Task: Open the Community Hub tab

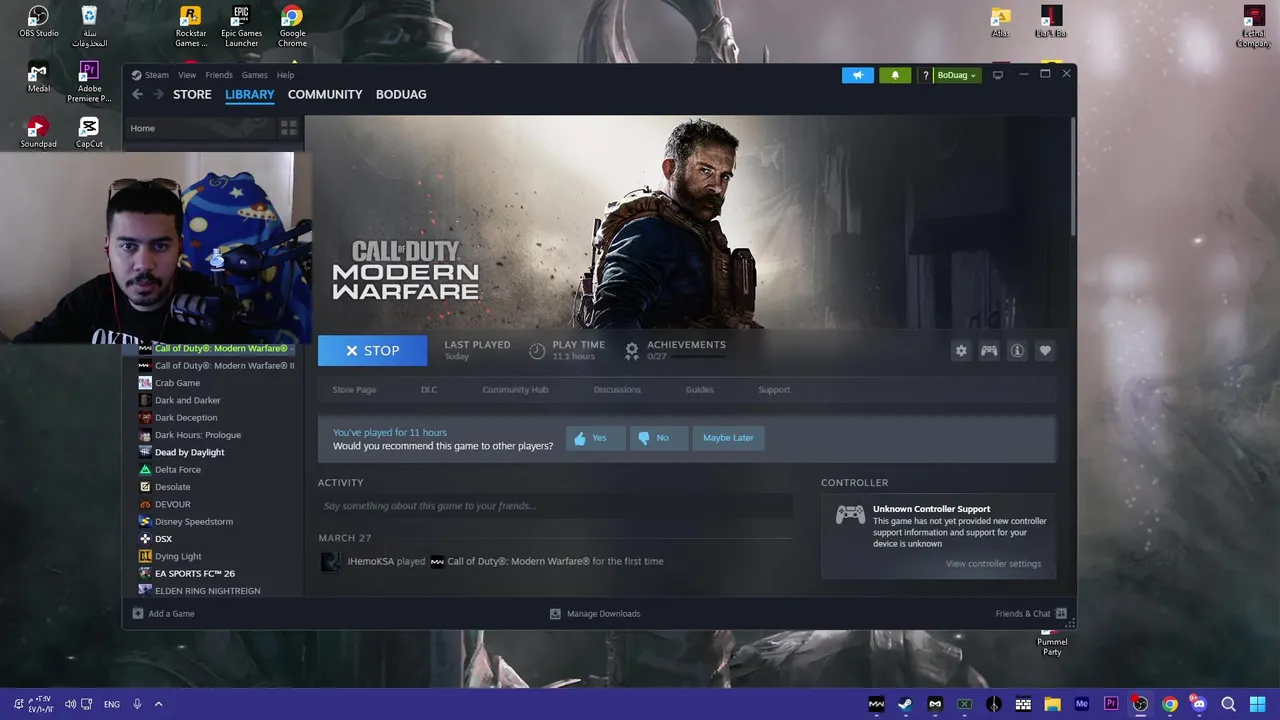Action: [x=515, y=390]
